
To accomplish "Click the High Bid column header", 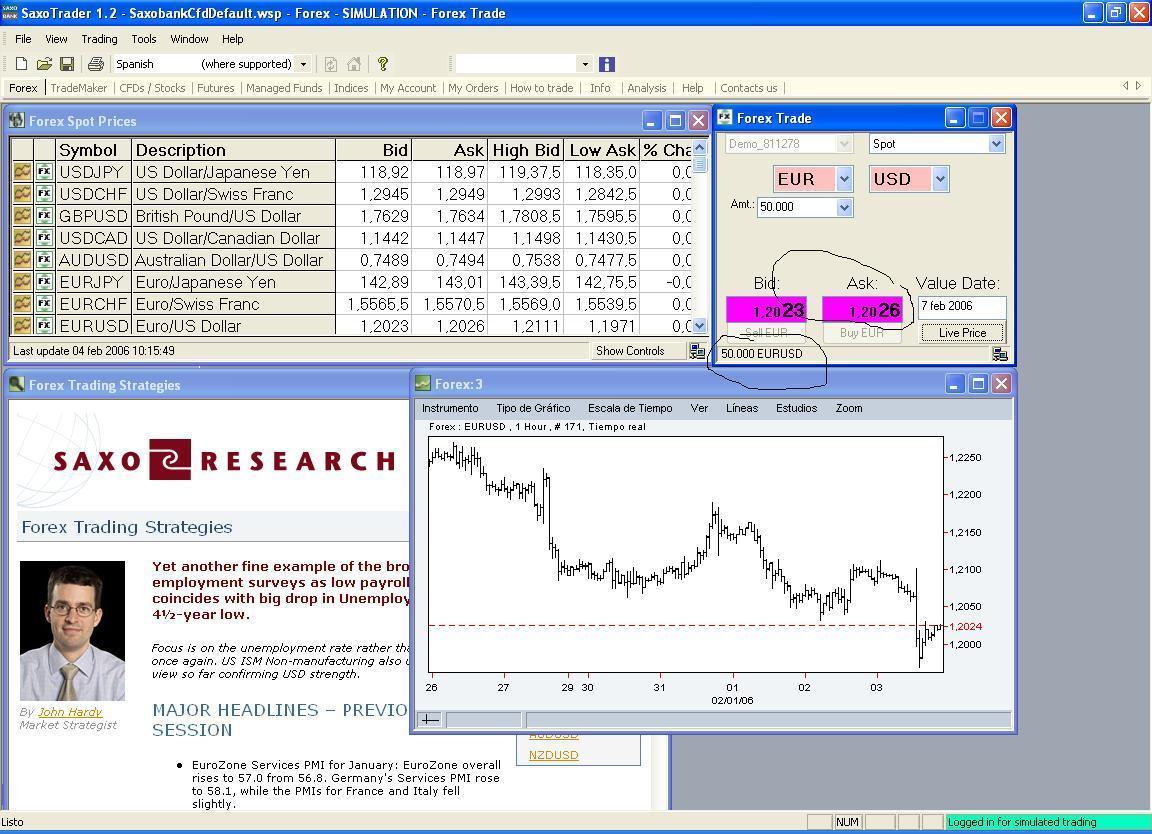I will tap(526, 150).
